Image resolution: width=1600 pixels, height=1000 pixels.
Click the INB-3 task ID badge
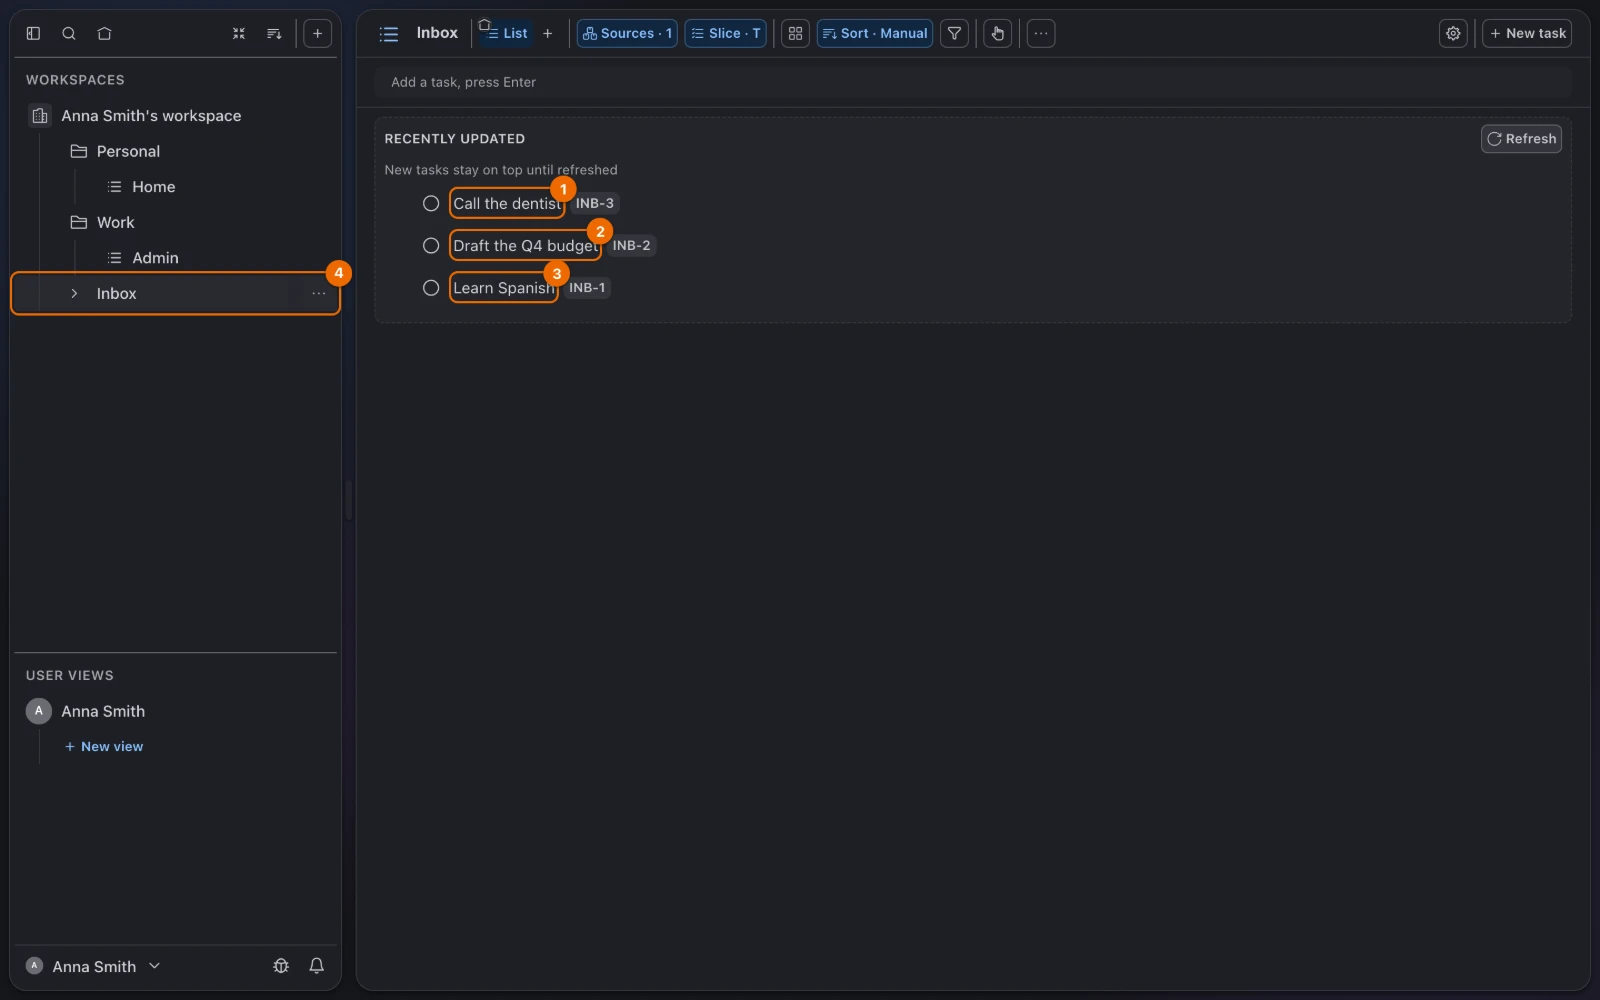pos(595,203)
